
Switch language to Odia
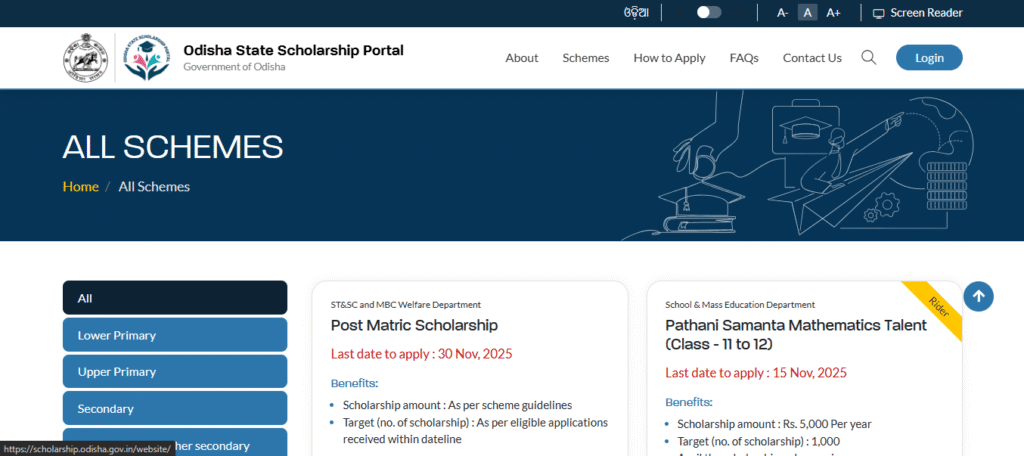[636, 13]
